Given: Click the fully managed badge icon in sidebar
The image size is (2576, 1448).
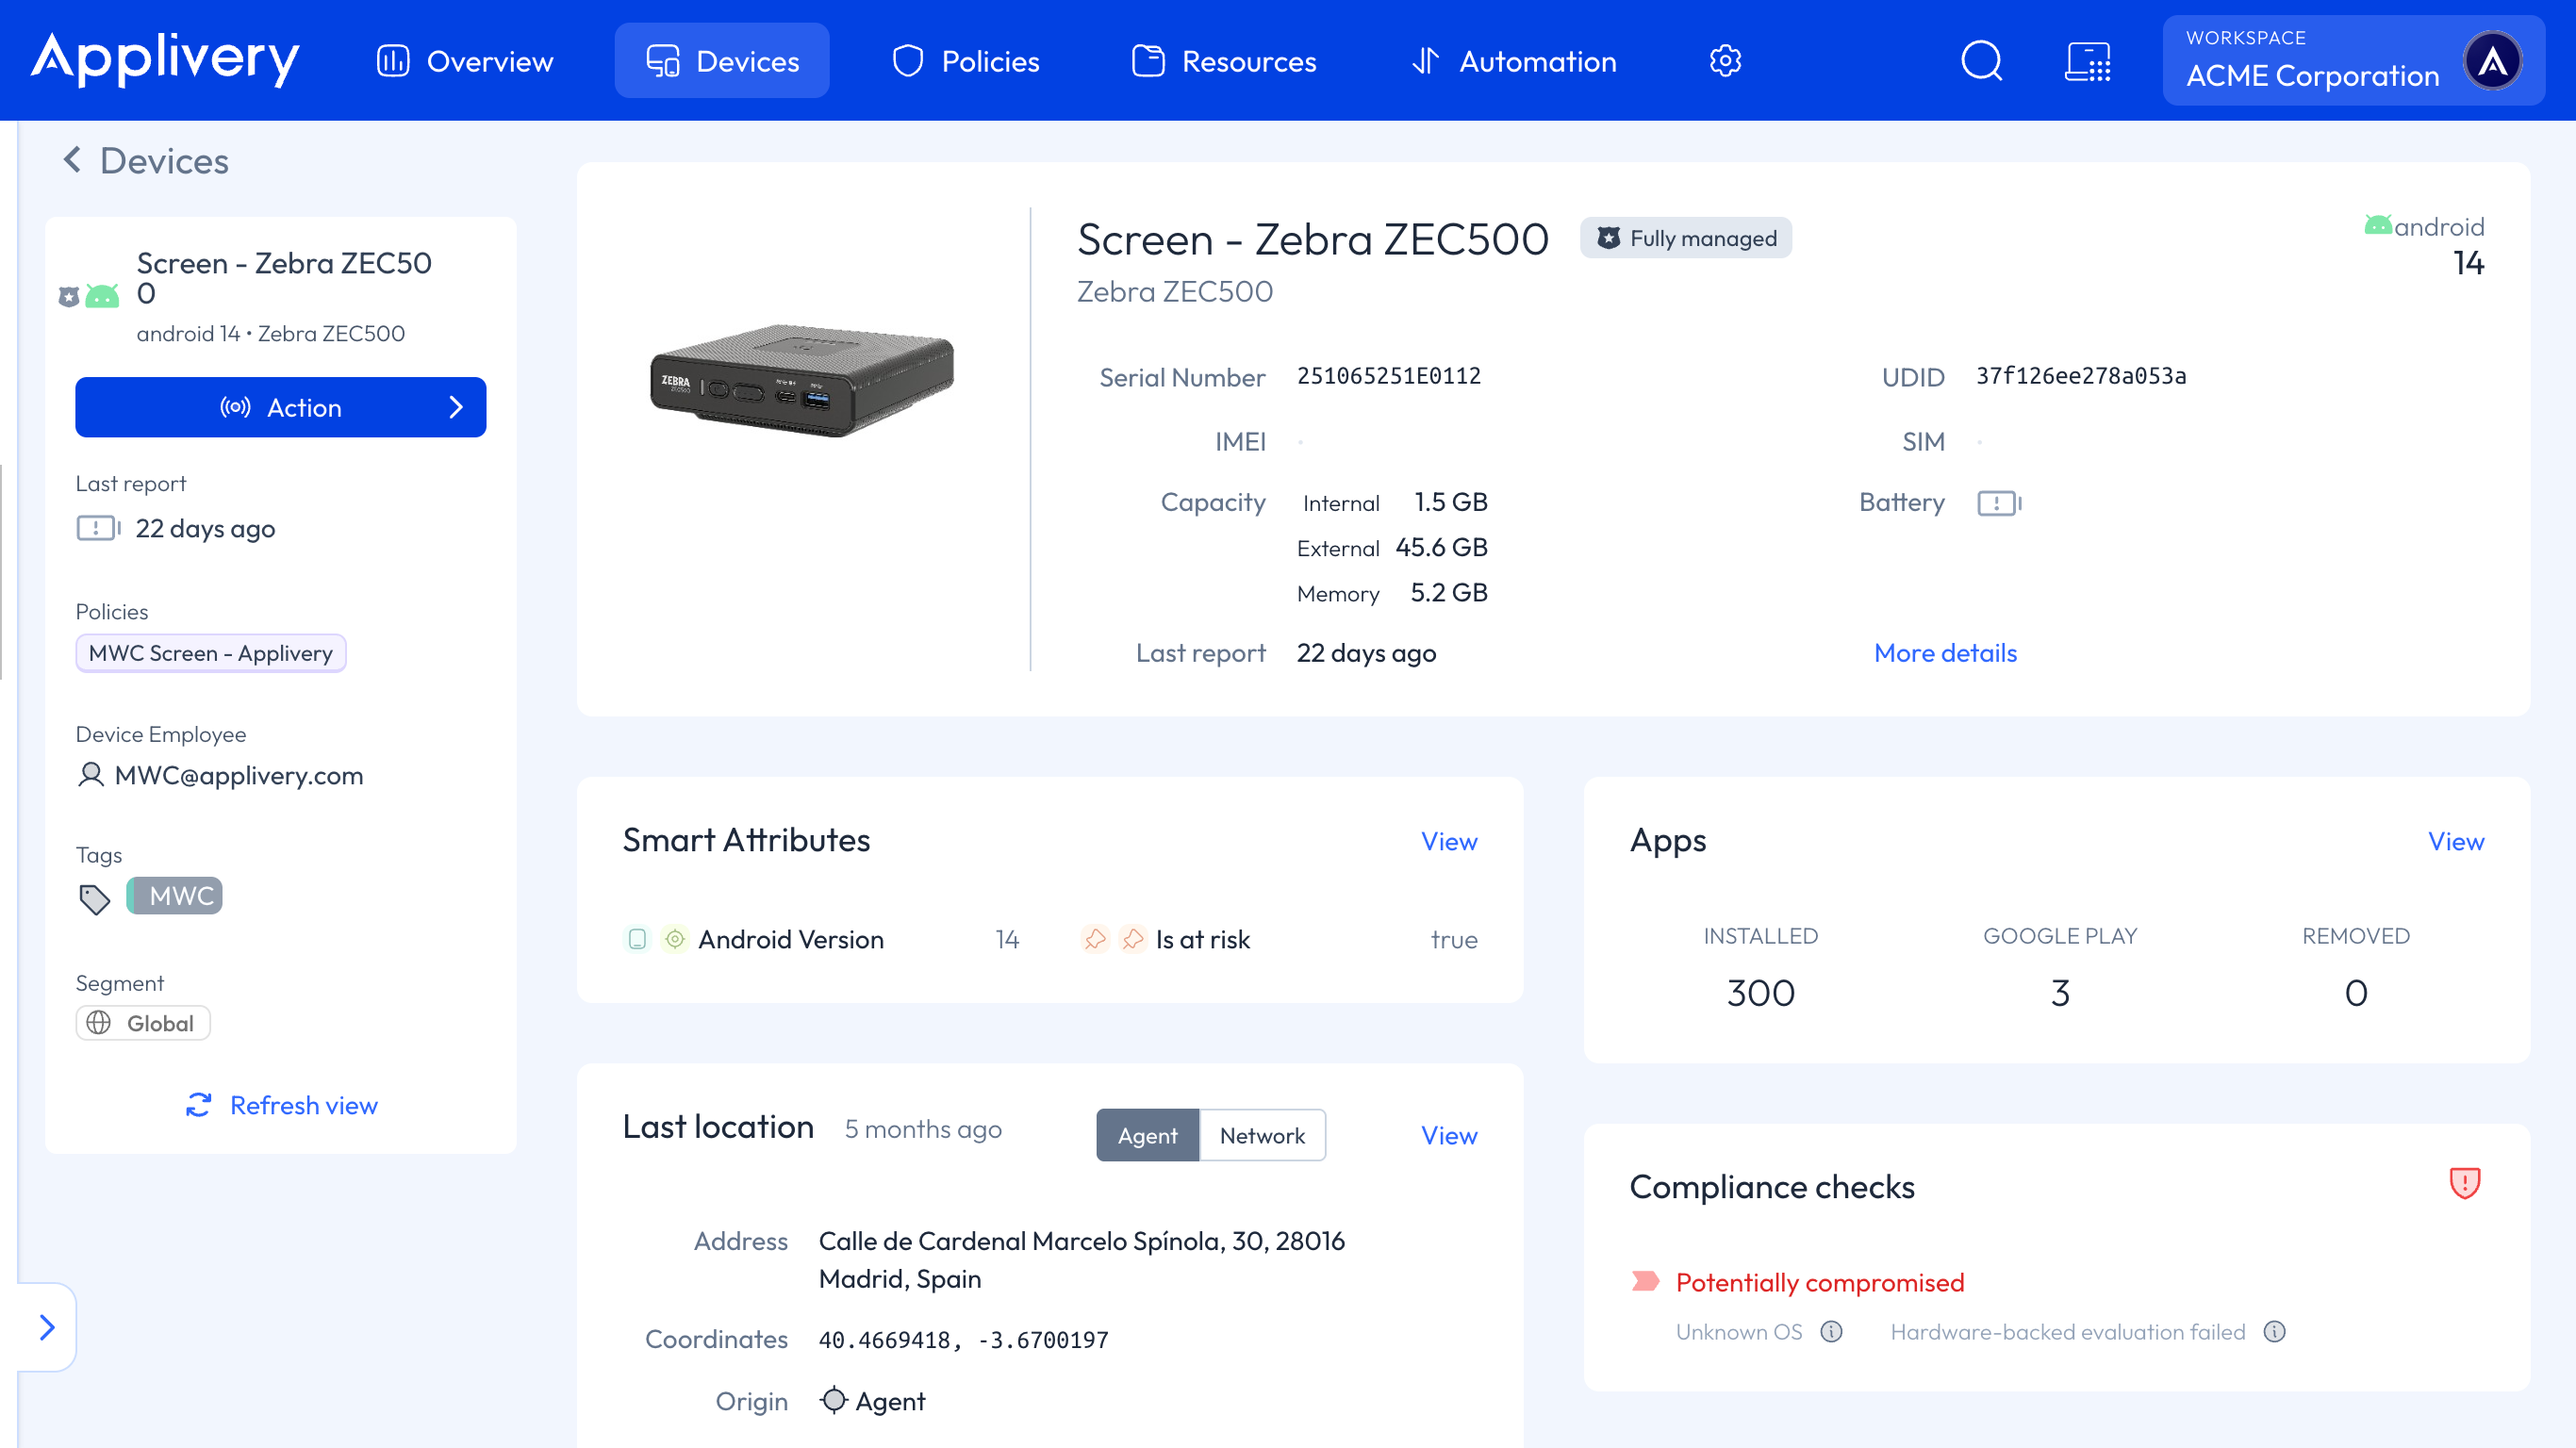Looking at the screenshot, I should click(x=68, y=297).
